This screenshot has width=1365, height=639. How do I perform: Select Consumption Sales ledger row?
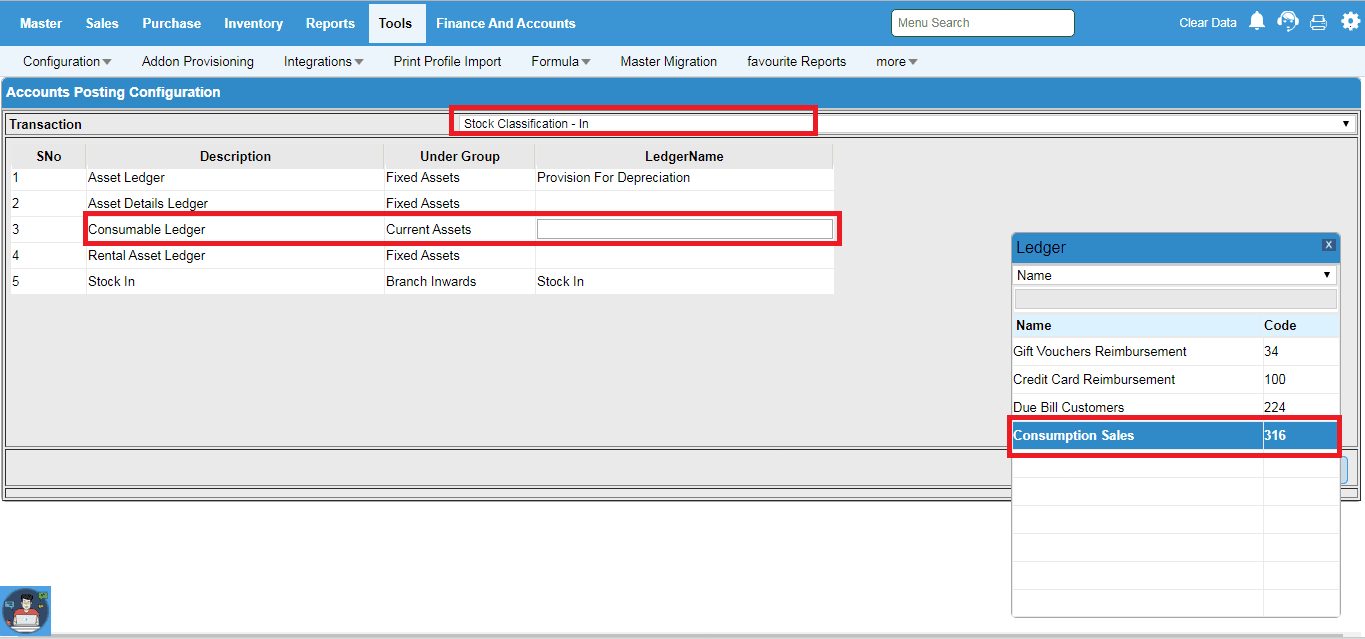(1175, 436)
